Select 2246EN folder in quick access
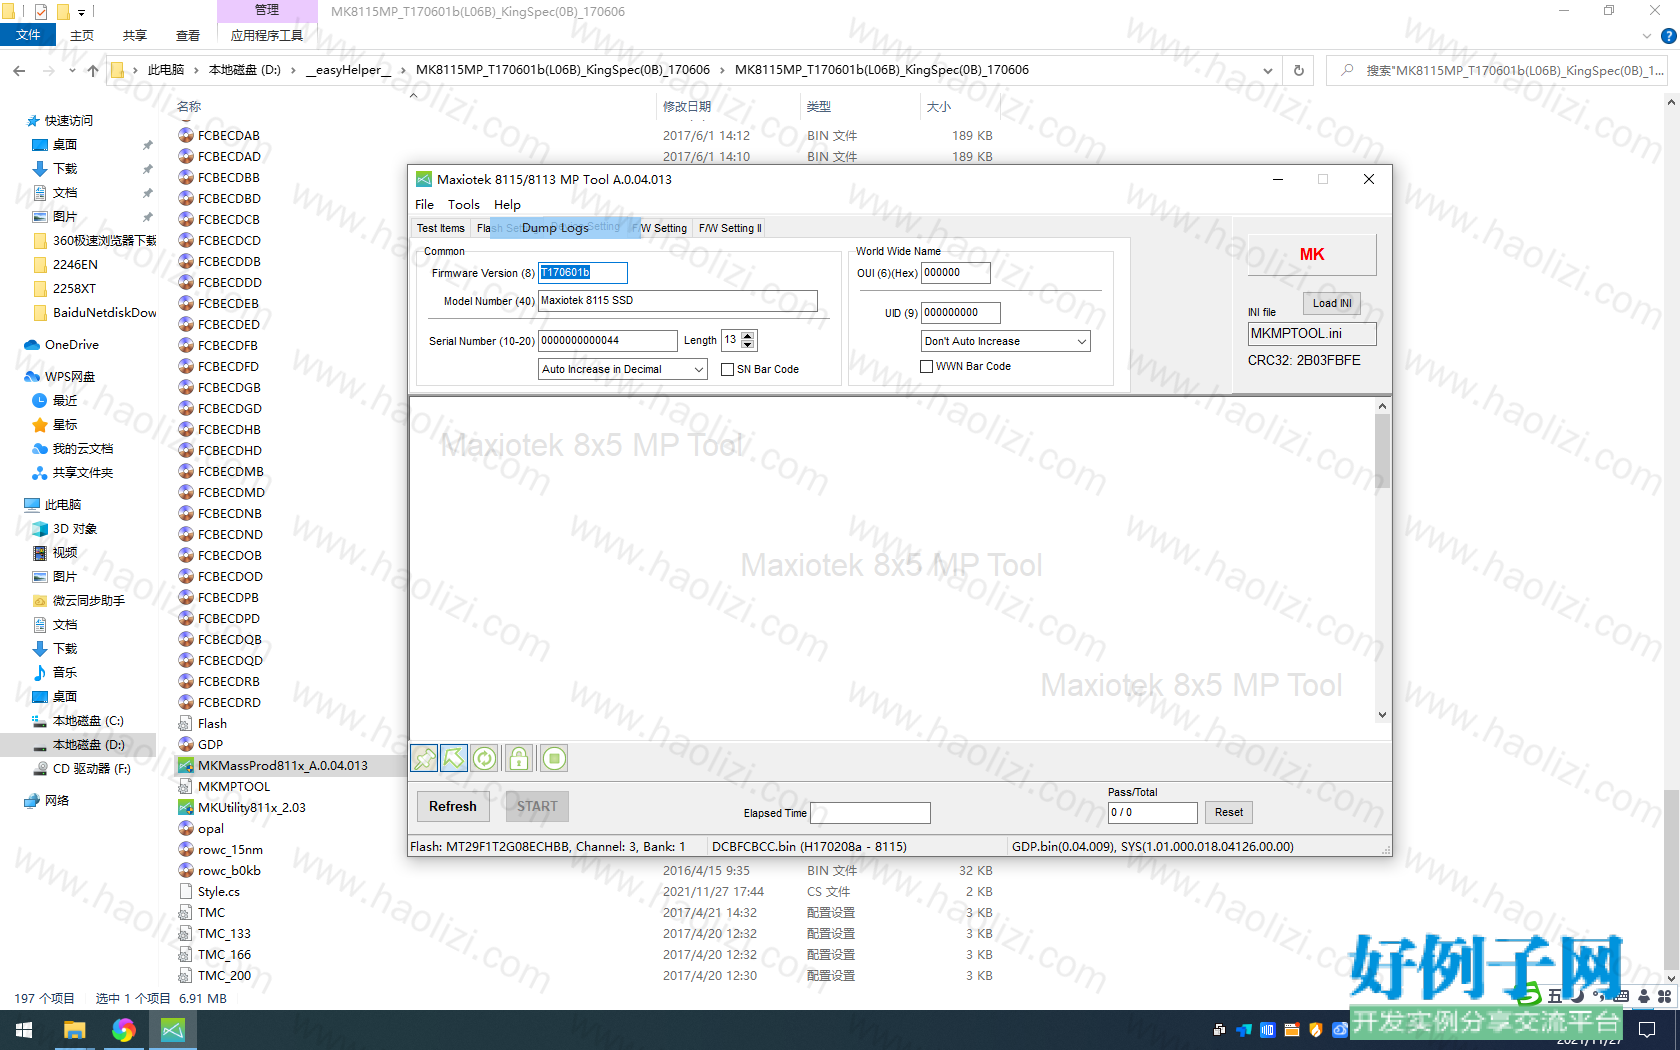The width and height of the screenshot is (1680, 1050). tap(65, 265)
